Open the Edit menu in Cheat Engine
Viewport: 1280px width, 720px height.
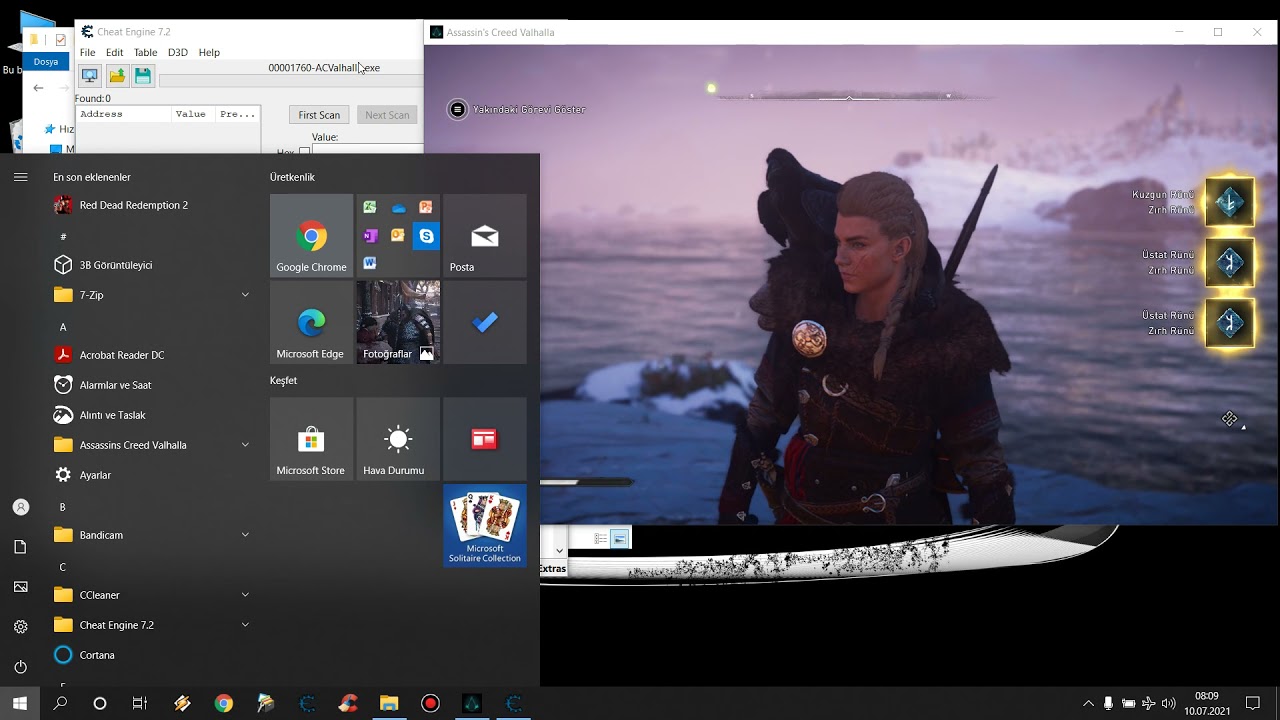pyautogui.click(x=115, y=52)
